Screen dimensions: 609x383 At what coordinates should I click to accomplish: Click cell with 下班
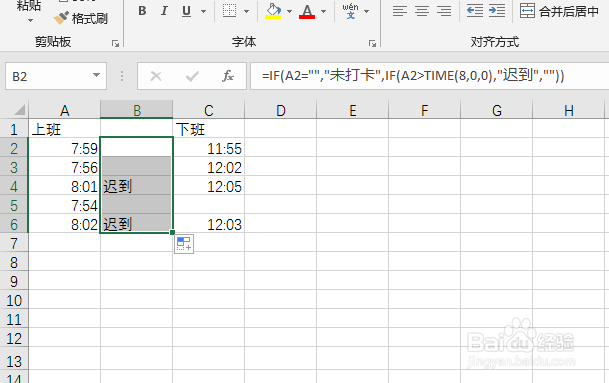point(209,129)
